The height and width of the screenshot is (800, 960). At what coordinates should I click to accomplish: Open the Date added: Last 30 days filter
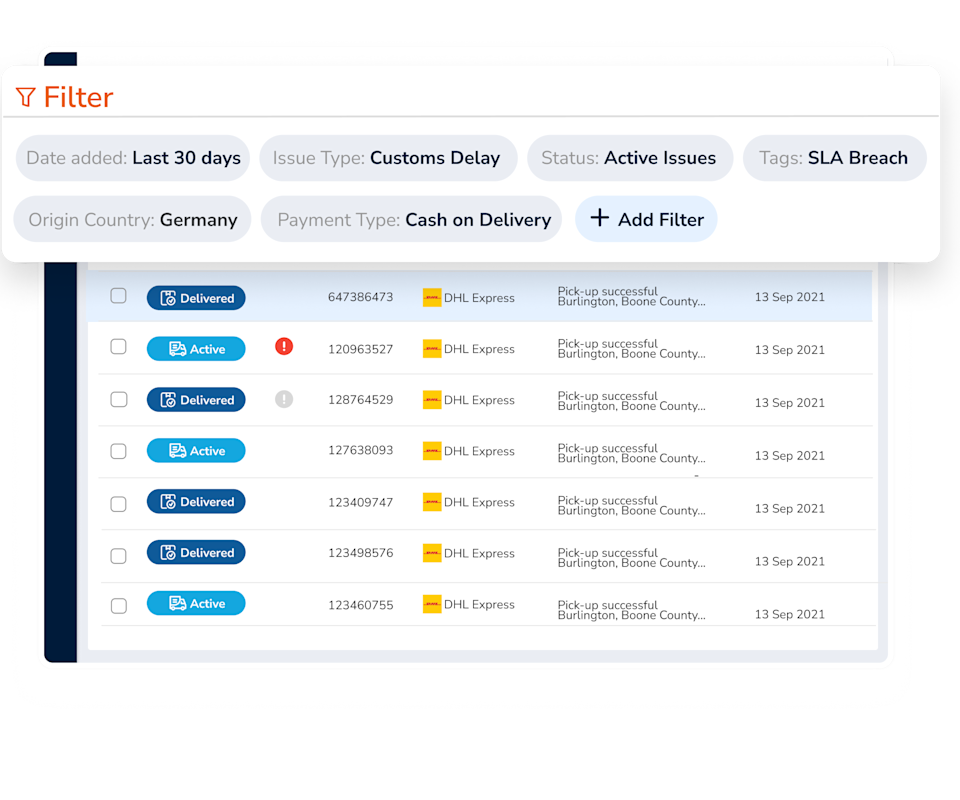pyautogui.click(x=133, y=158)
